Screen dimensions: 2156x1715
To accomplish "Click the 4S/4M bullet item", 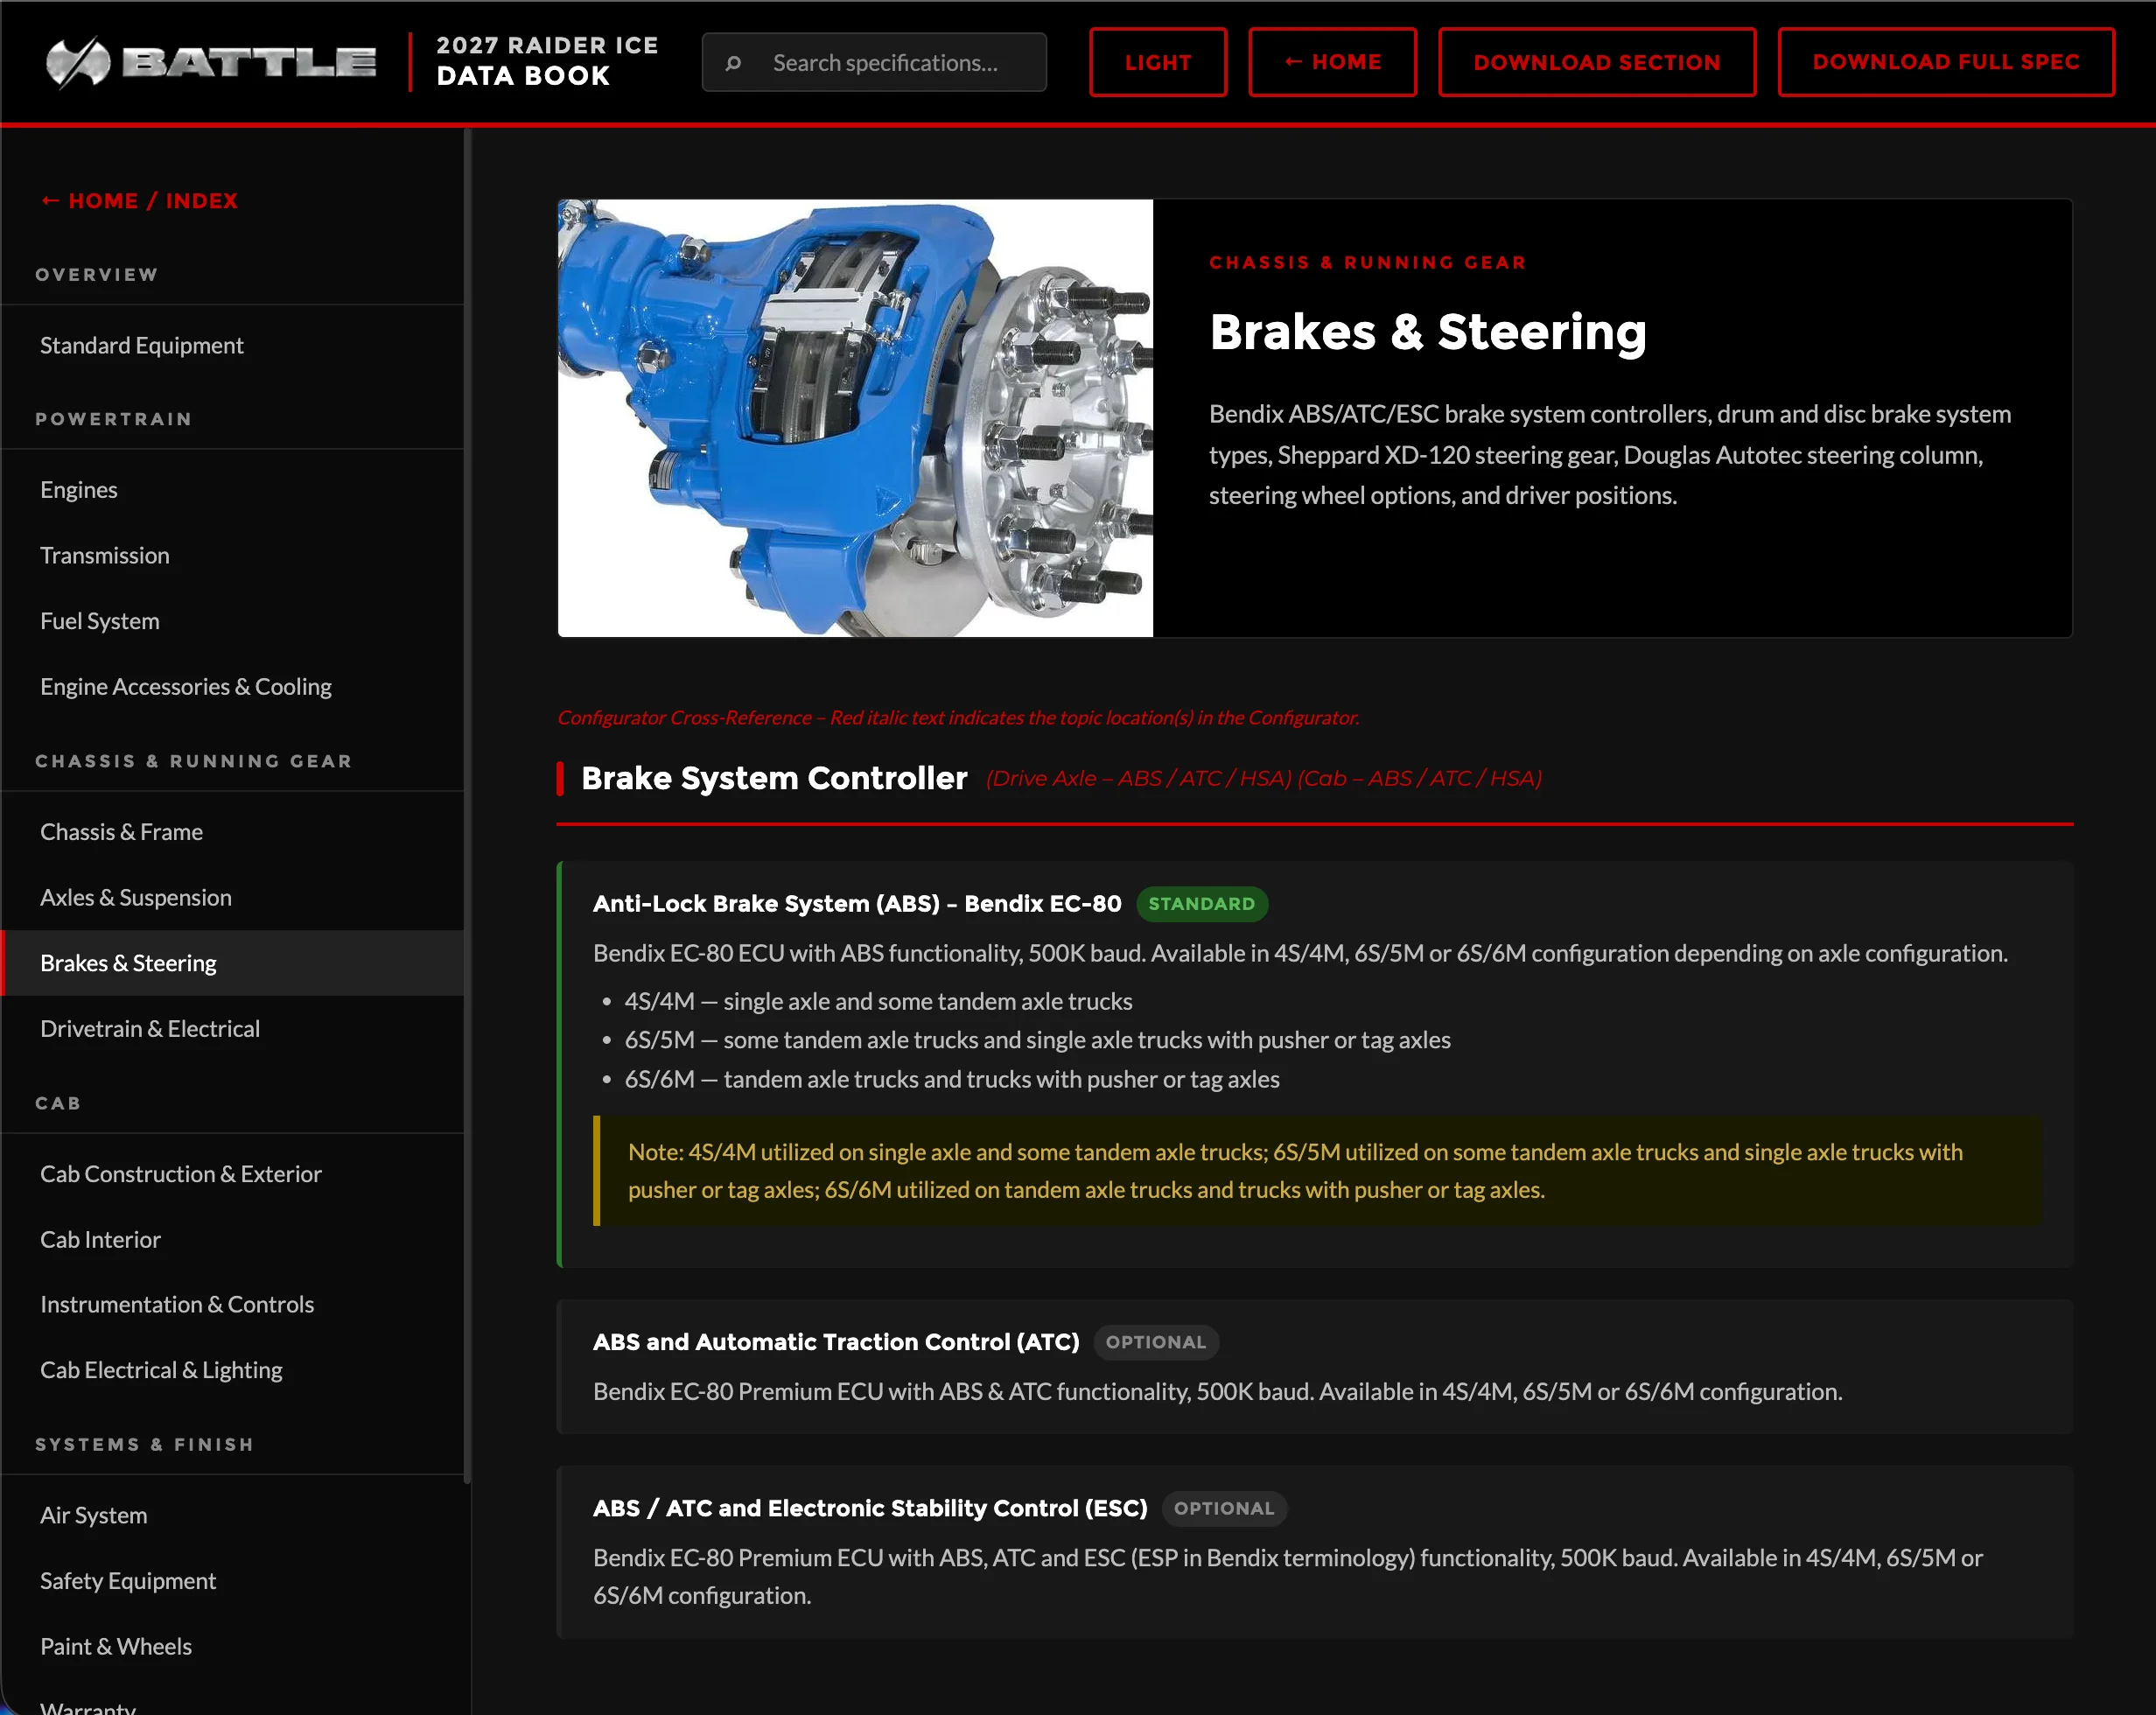I will (878, 1001).
